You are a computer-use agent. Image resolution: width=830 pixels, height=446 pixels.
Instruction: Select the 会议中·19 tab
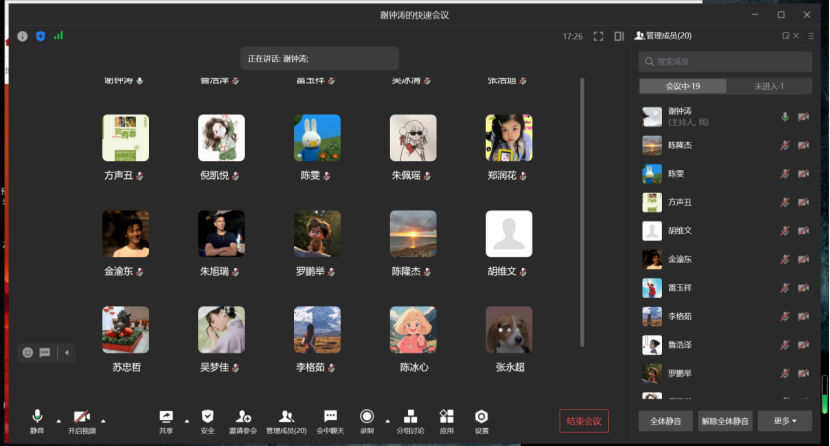(x=683, y=87)
